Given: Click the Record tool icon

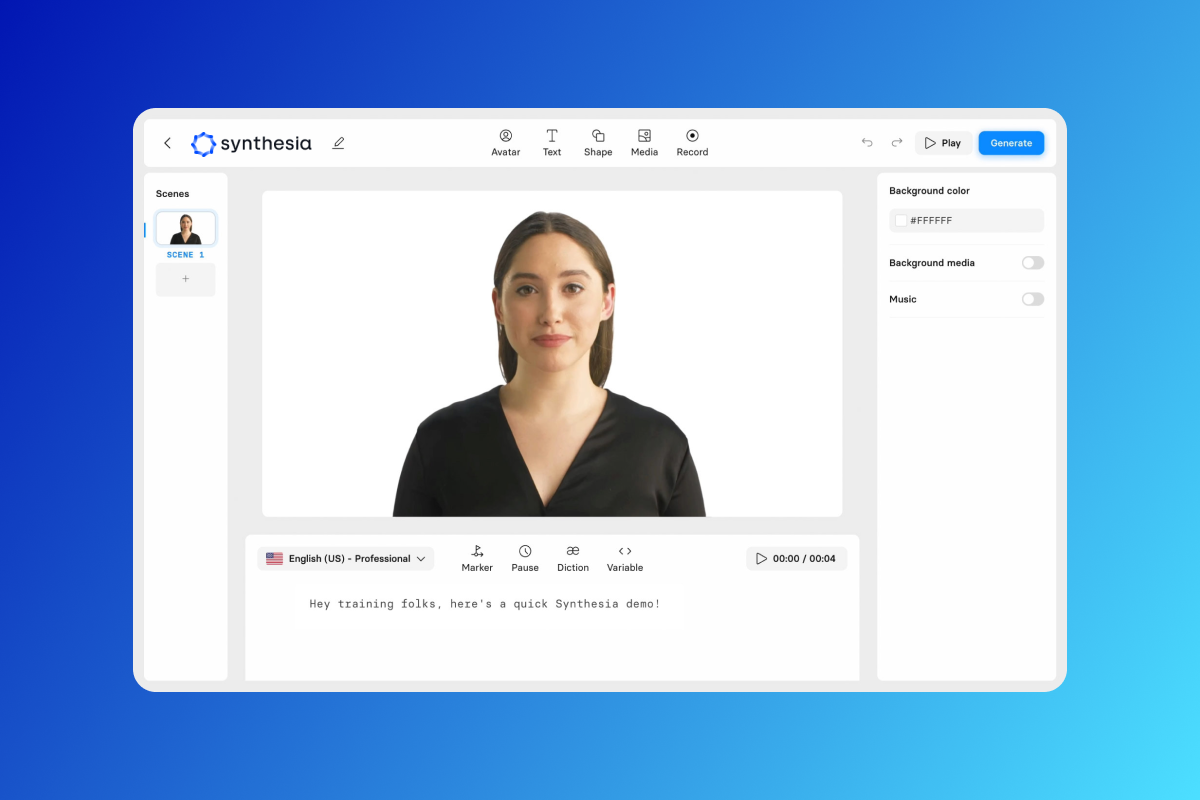Looking at the screenshot, I should point(692,136).
